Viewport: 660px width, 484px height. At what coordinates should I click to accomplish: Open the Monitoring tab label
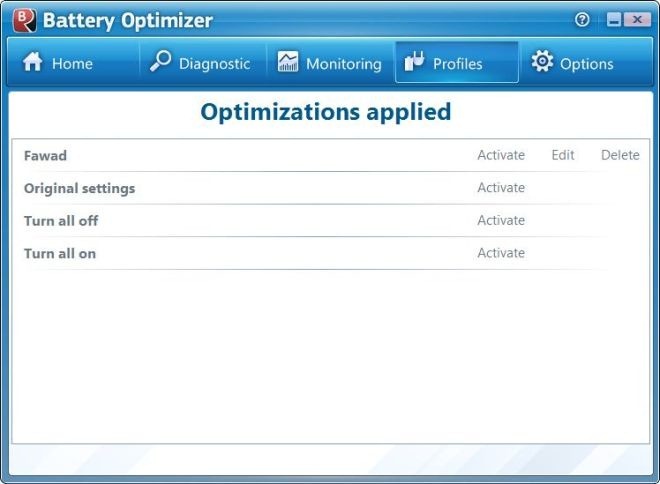click(x=344, y=64)
